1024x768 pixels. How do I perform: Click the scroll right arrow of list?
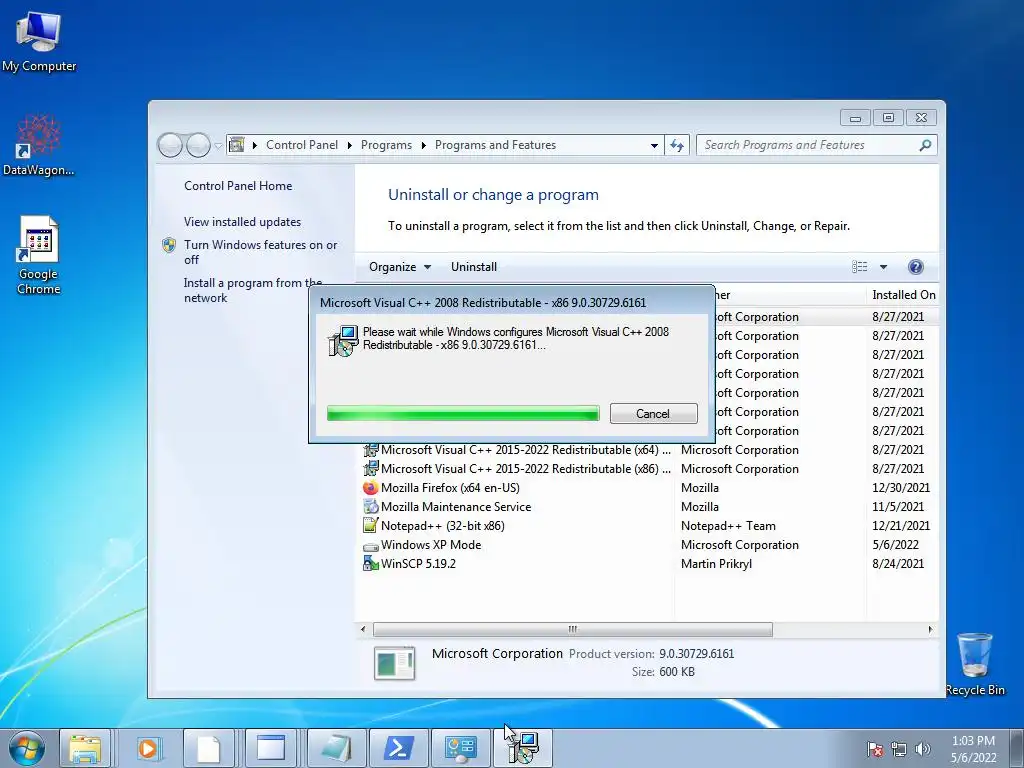930,630
